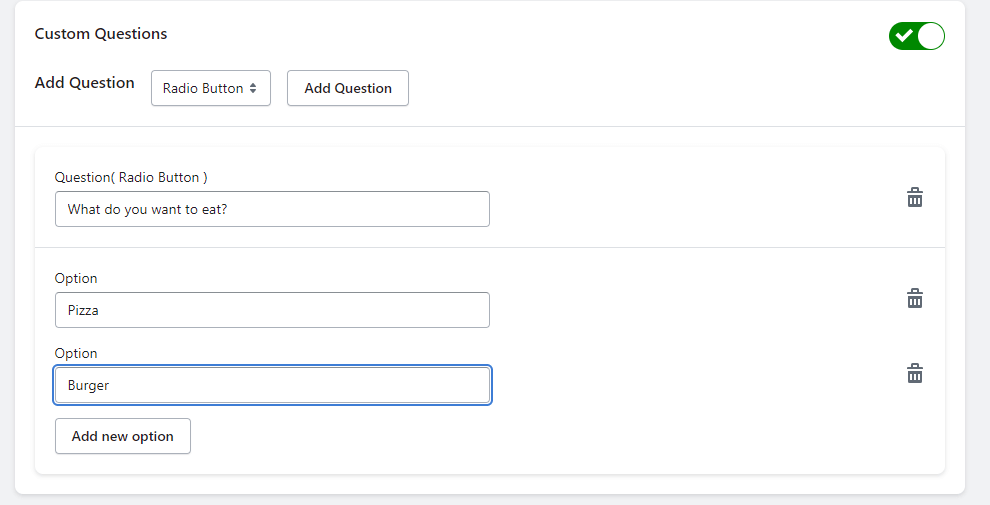Click the Option label above Pizza
This screenshot has width=990, height=505.
[x=76, y=278]
